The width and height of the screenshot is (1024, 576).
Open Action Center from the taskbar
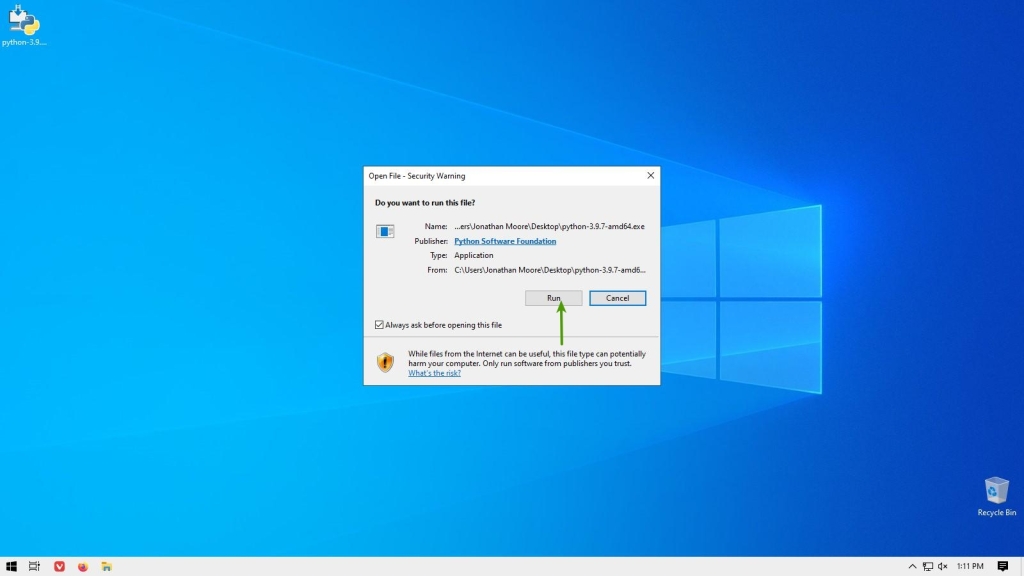click(x=1005, y=565)
